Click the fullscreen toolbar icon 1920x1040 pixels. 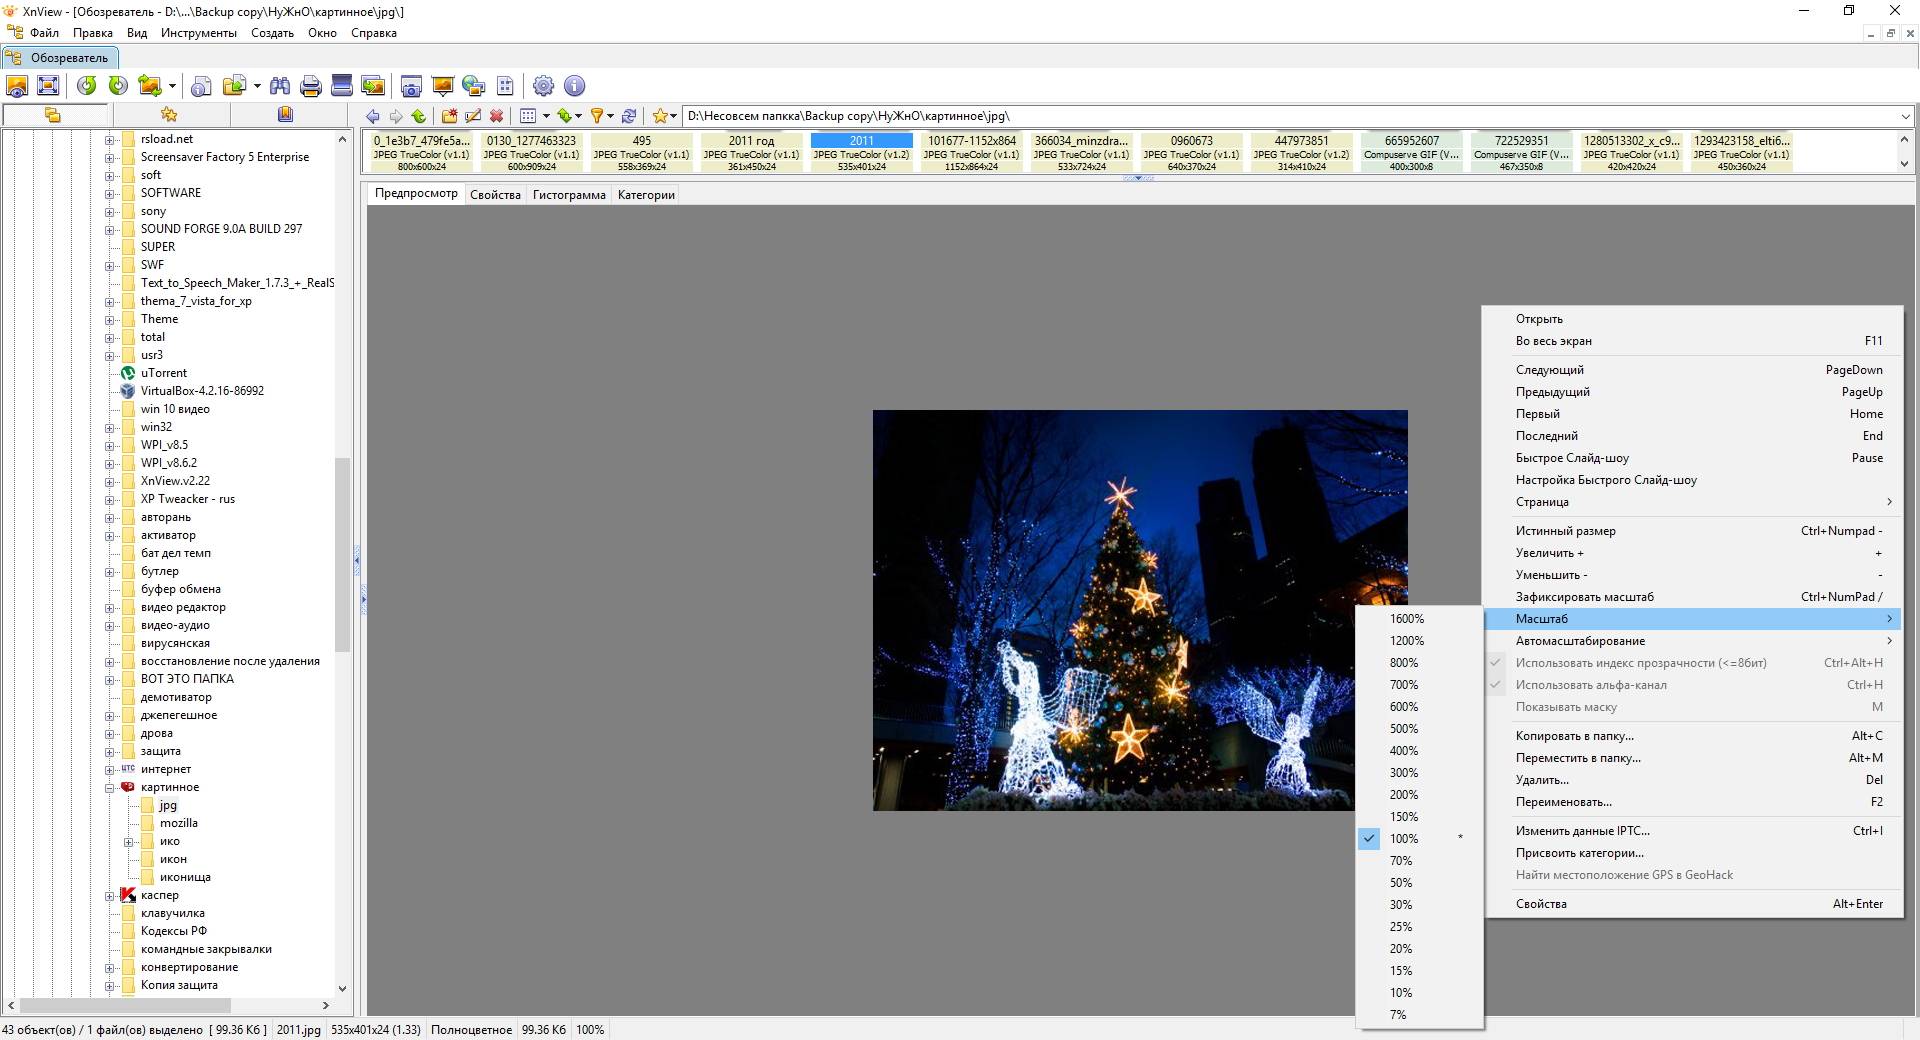pos(48,86)
